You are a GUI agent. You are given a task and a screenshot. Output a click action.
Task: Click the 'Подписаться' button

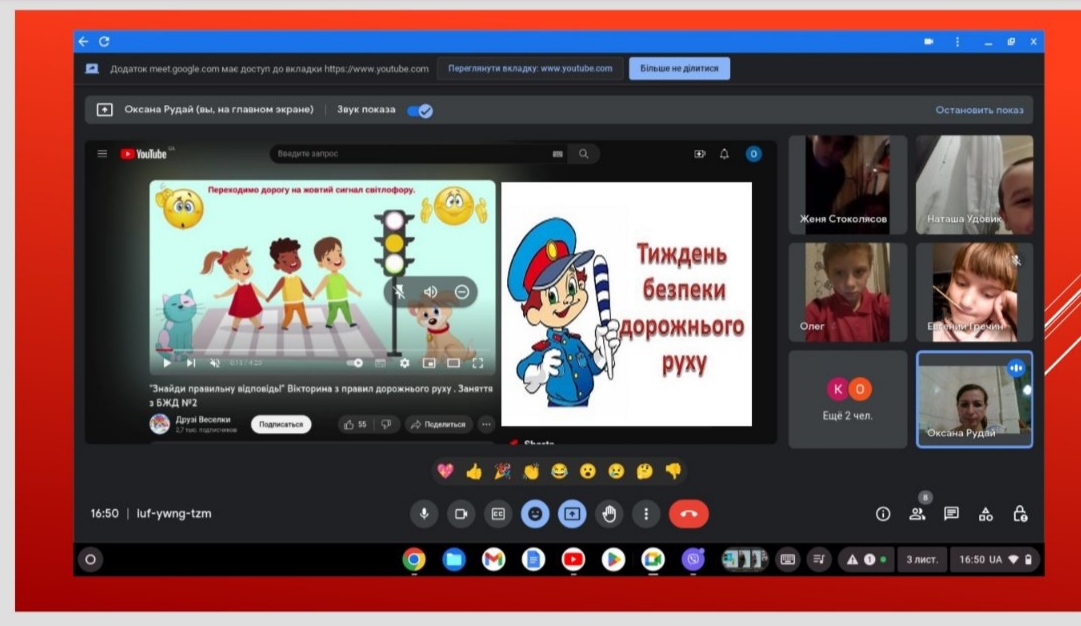point(281,424)
